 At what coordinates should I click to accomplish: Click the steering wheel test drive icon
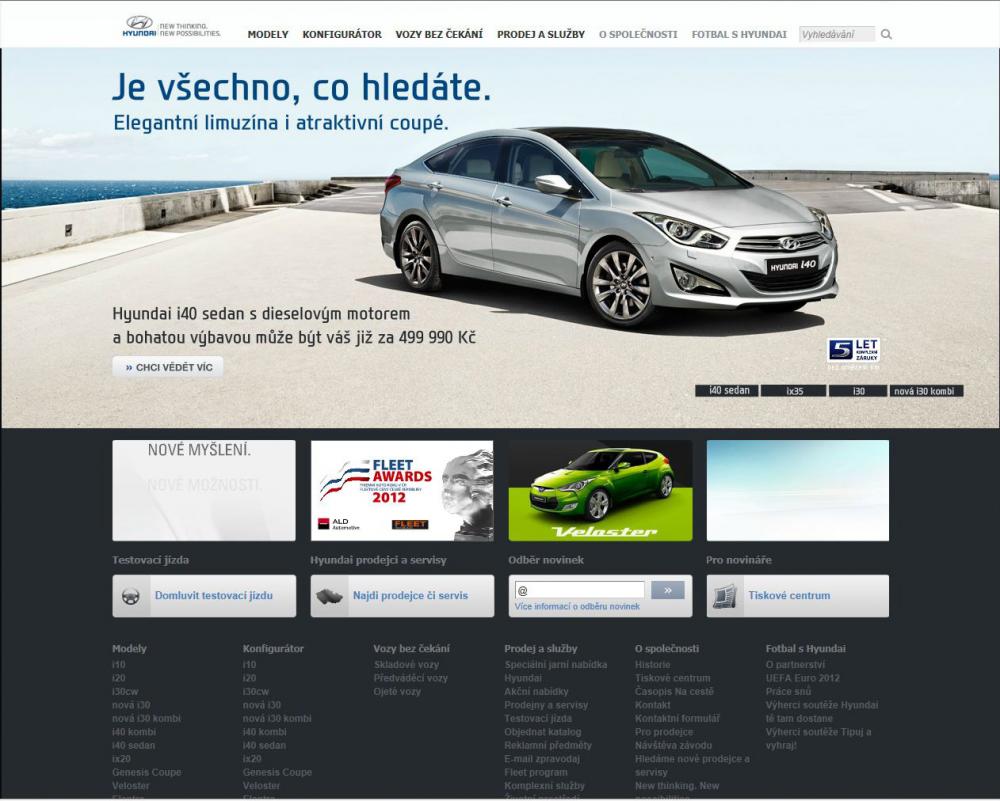[x=131, y=596]
